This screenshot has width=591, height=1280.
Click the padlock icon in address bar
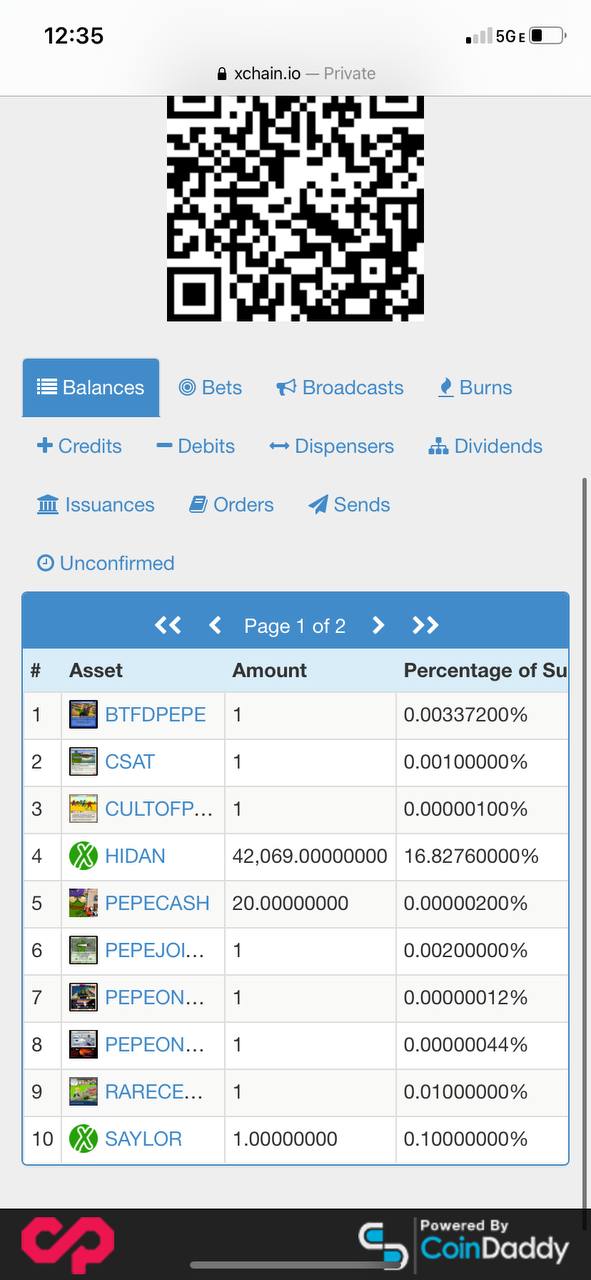click(x=222, y=74)
